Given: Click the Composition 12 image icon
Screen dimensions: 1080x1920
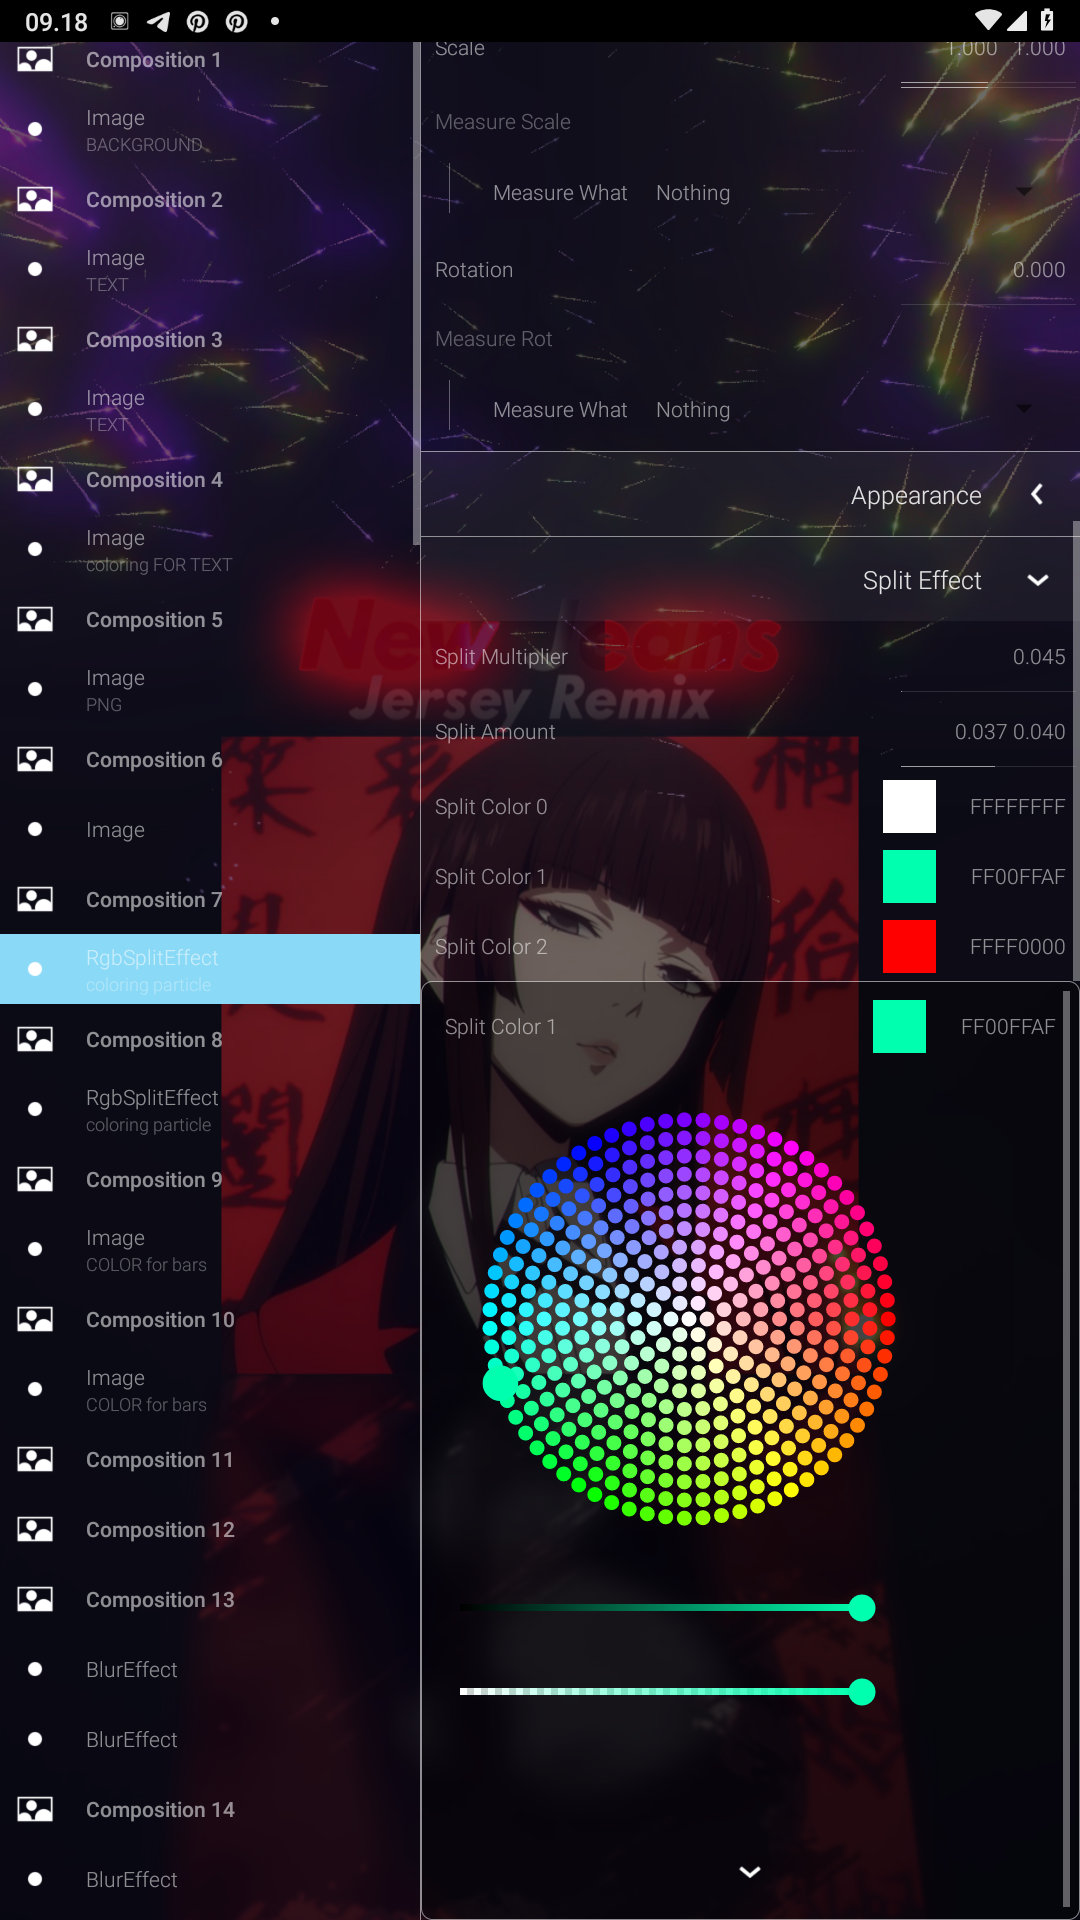Looking at the screenshot, I should (x=35, y=1530).
